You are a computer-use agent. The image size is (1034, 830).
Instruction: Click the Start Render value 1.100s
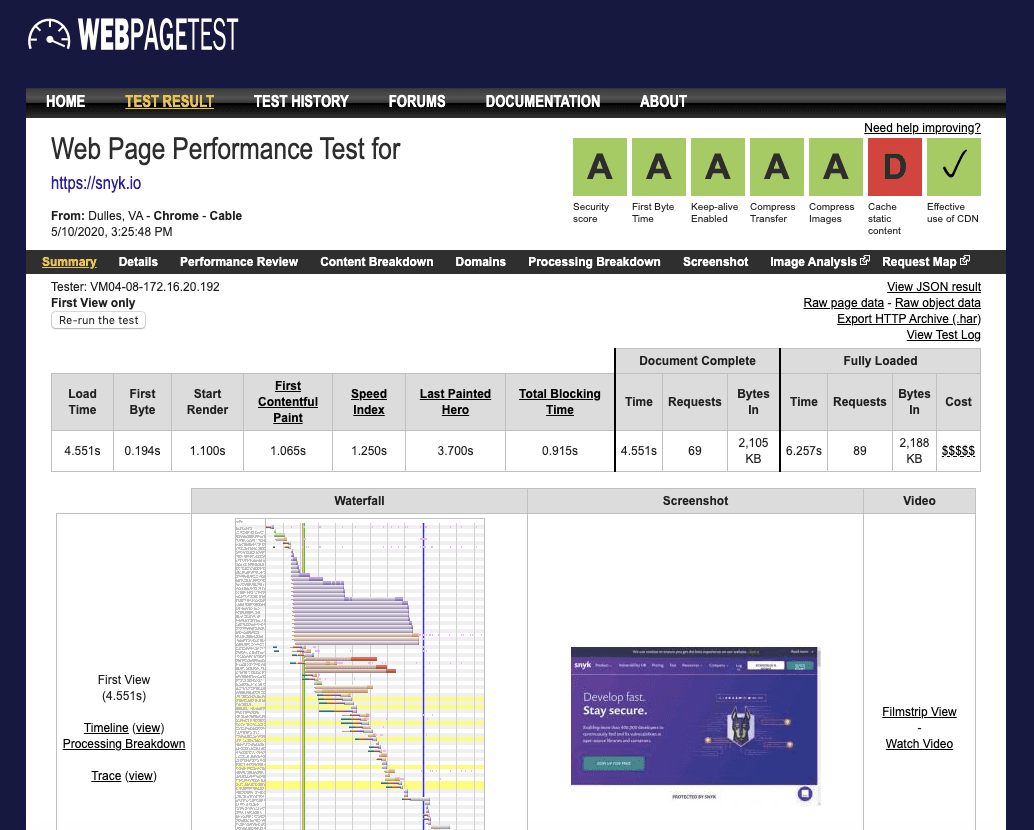coord(208,451)
